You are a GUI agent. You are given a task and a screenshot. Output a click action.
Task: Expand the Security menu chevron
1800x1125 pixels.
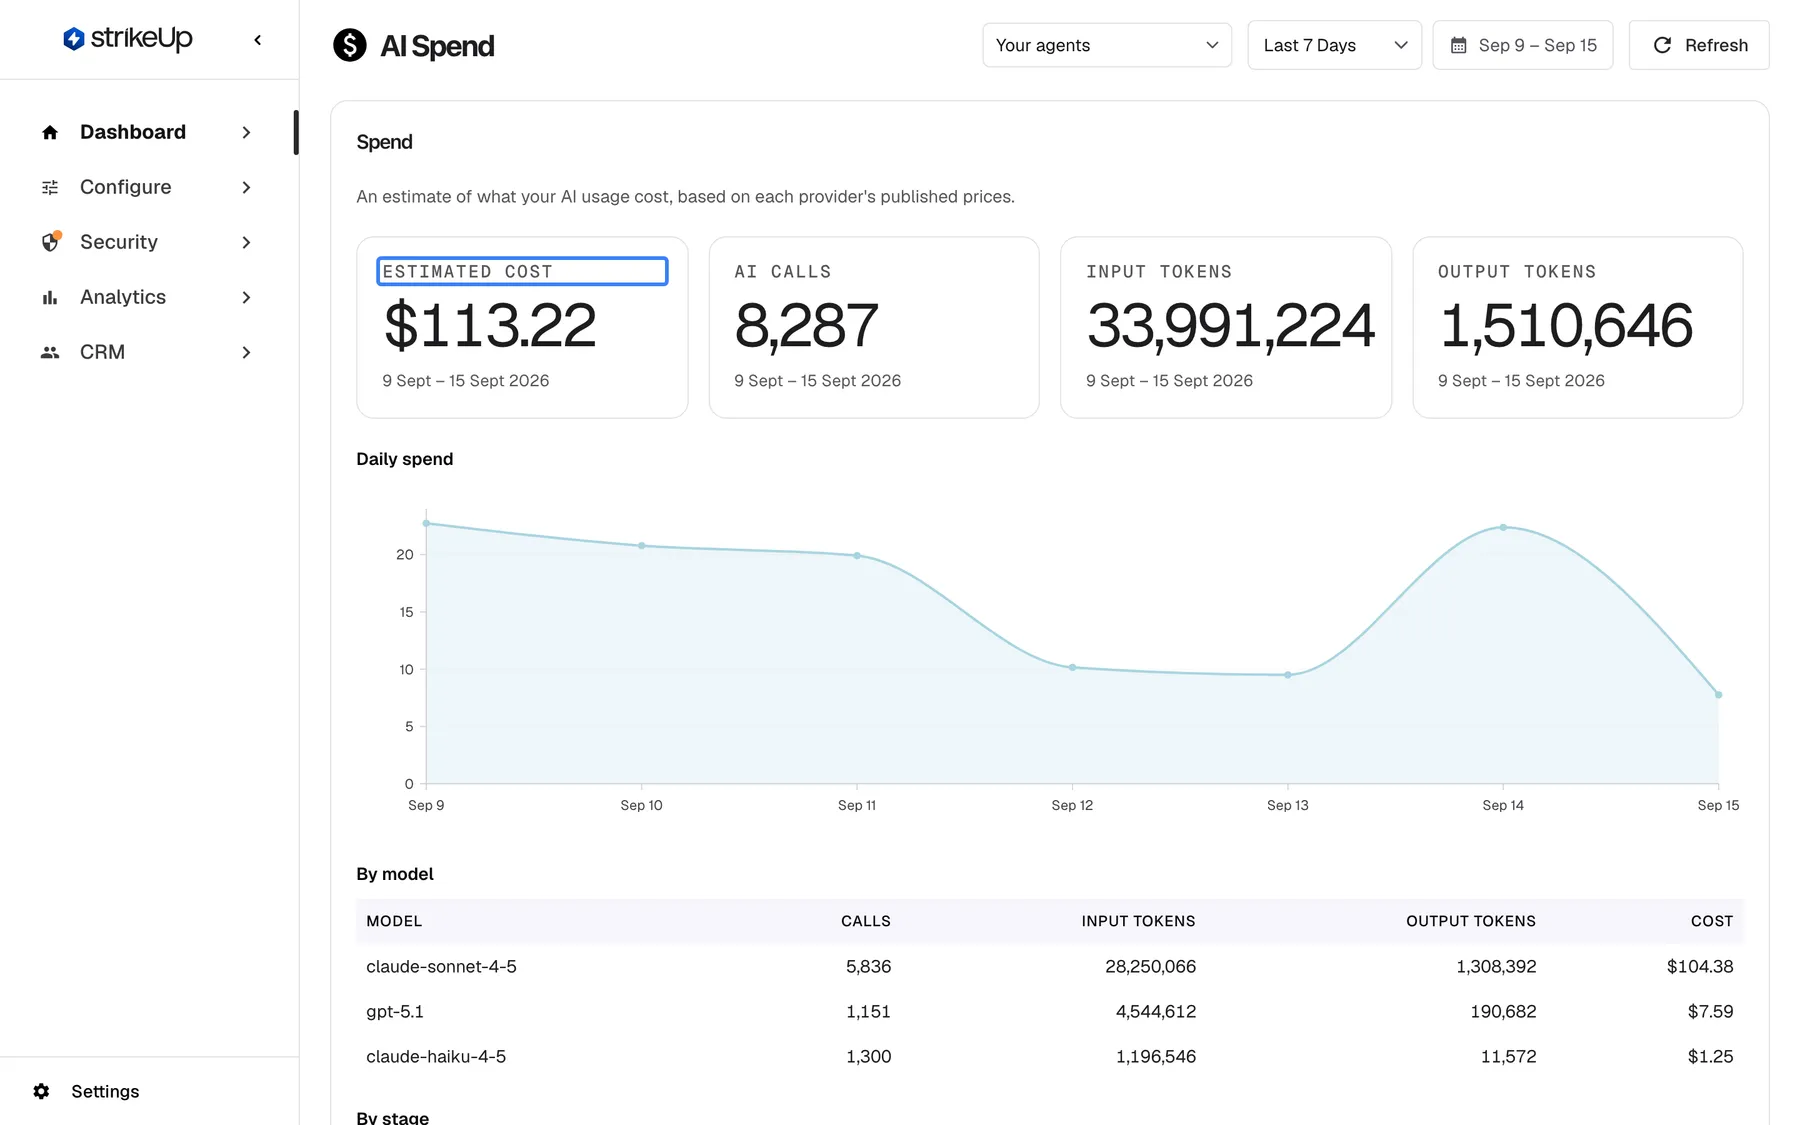[246, 242]
